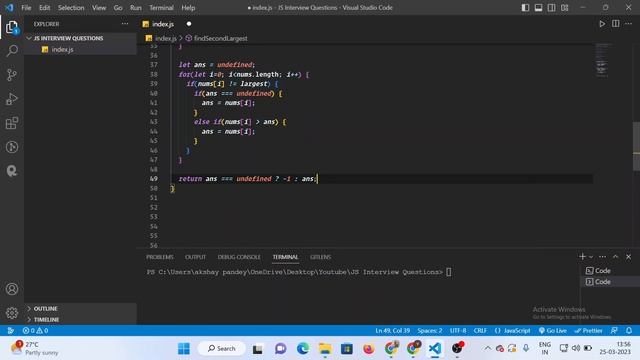Open errors and warnings status indicator
The image size is (640, 360).
(x=36, y=331)
